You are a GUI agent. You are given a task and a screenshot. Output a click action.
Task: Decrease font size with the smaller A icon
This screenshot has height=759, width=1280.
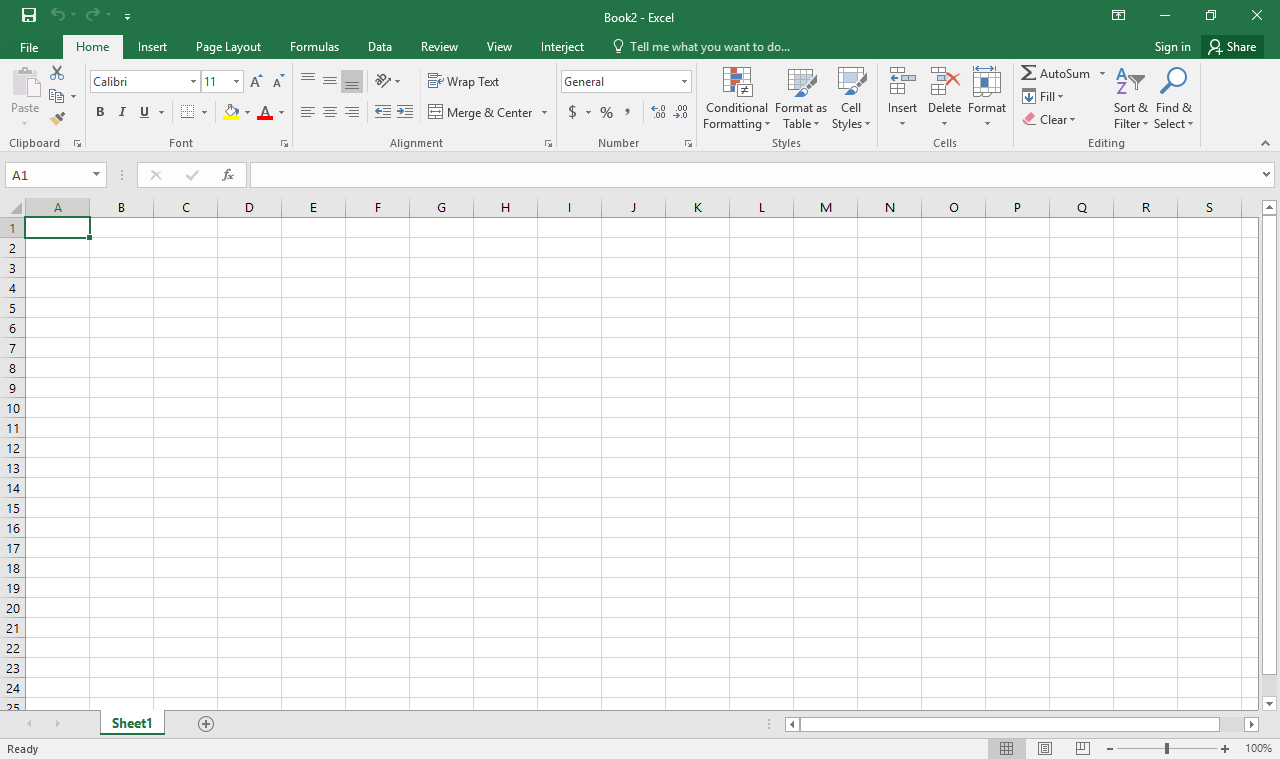(278, 82)
